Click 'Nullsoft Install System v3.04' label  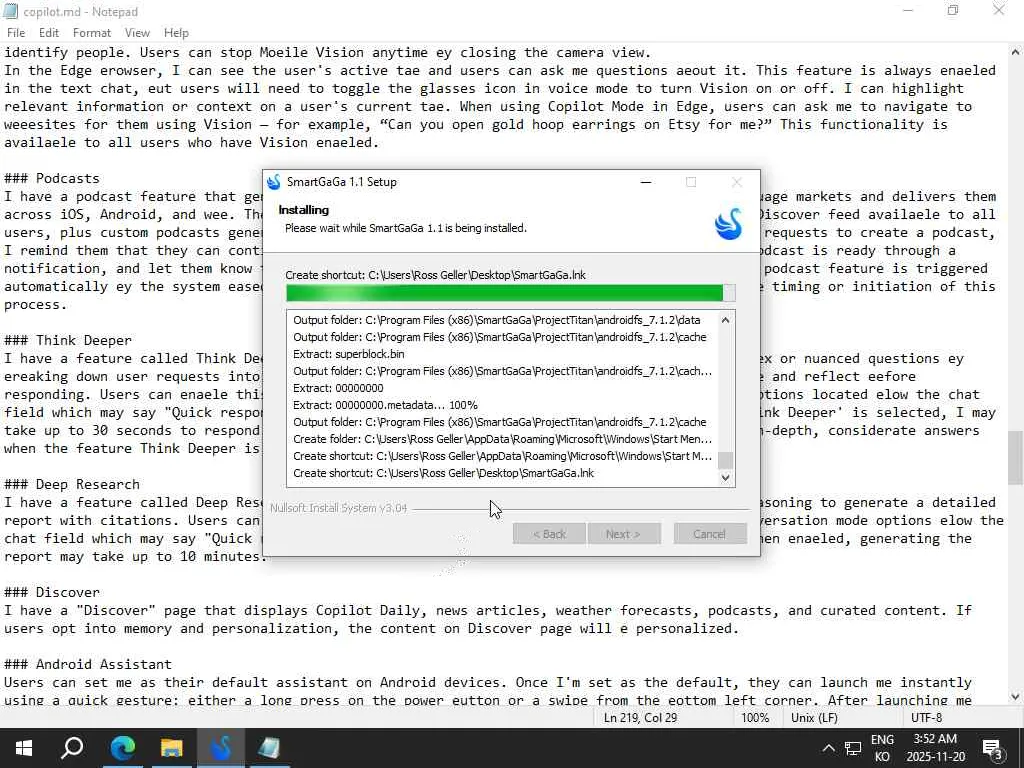tap(338, 508)
